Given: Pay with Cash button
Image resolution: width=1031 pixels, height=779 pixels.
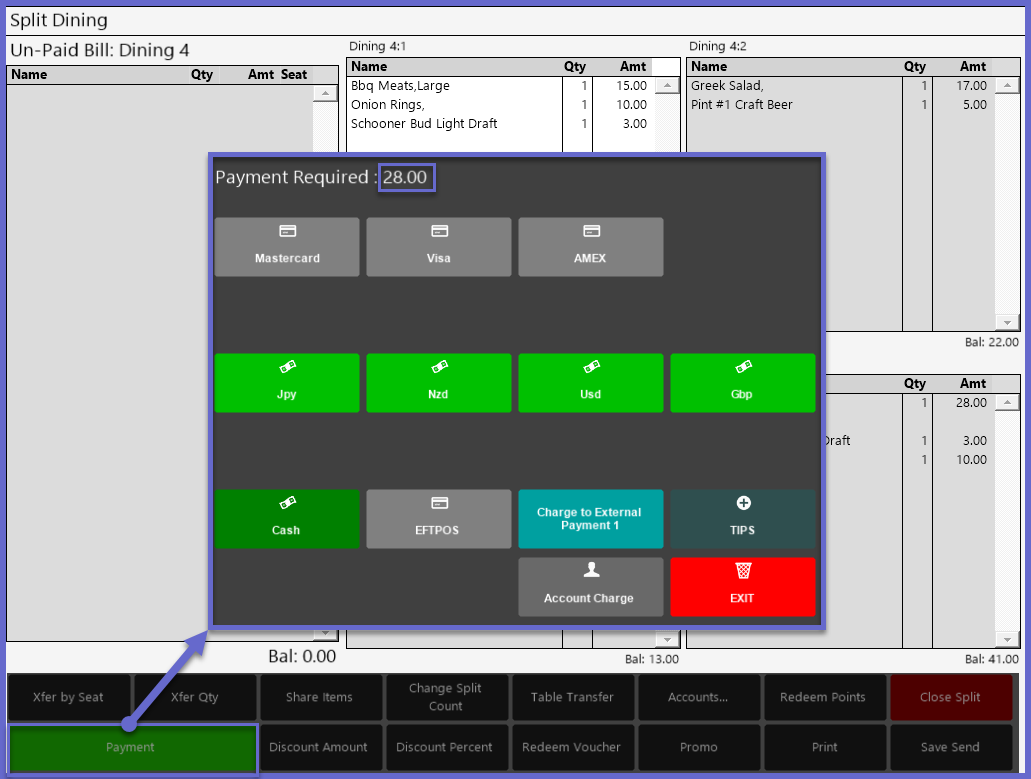Looking at the screenshot, I should (x=287, y=519).
